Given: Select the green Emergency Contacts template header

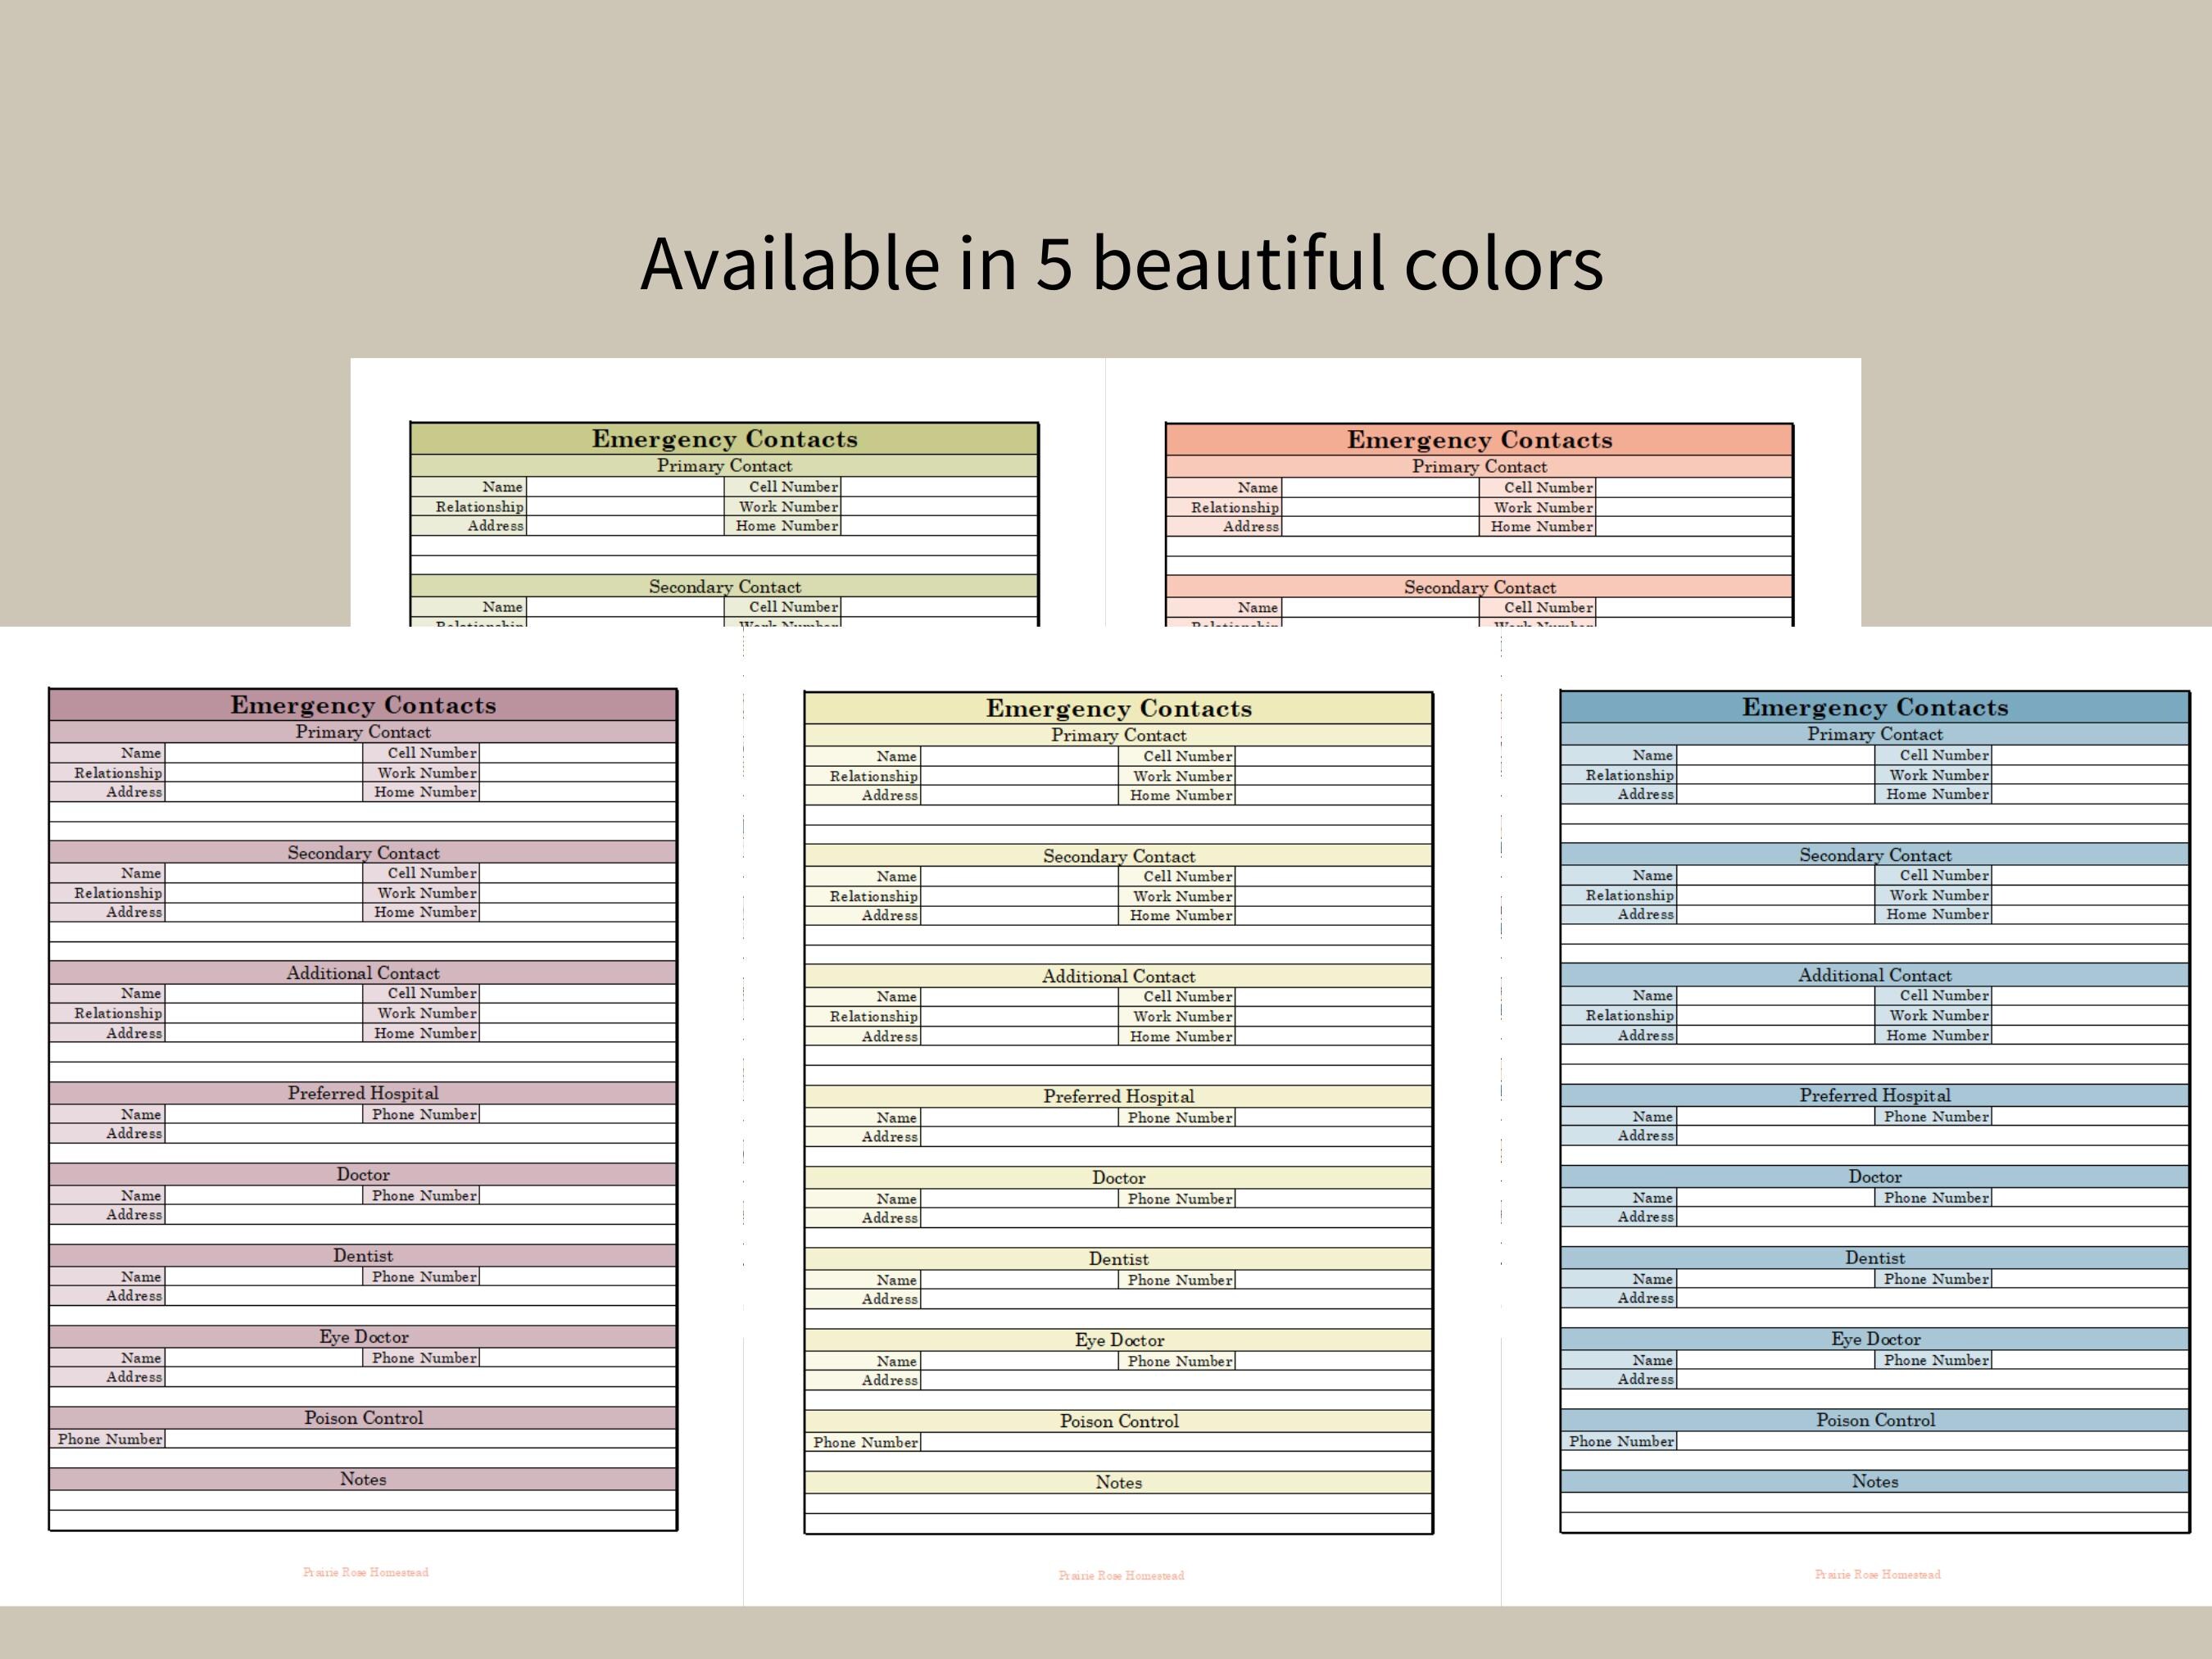Looking at the screenshot, I should 725,438.
